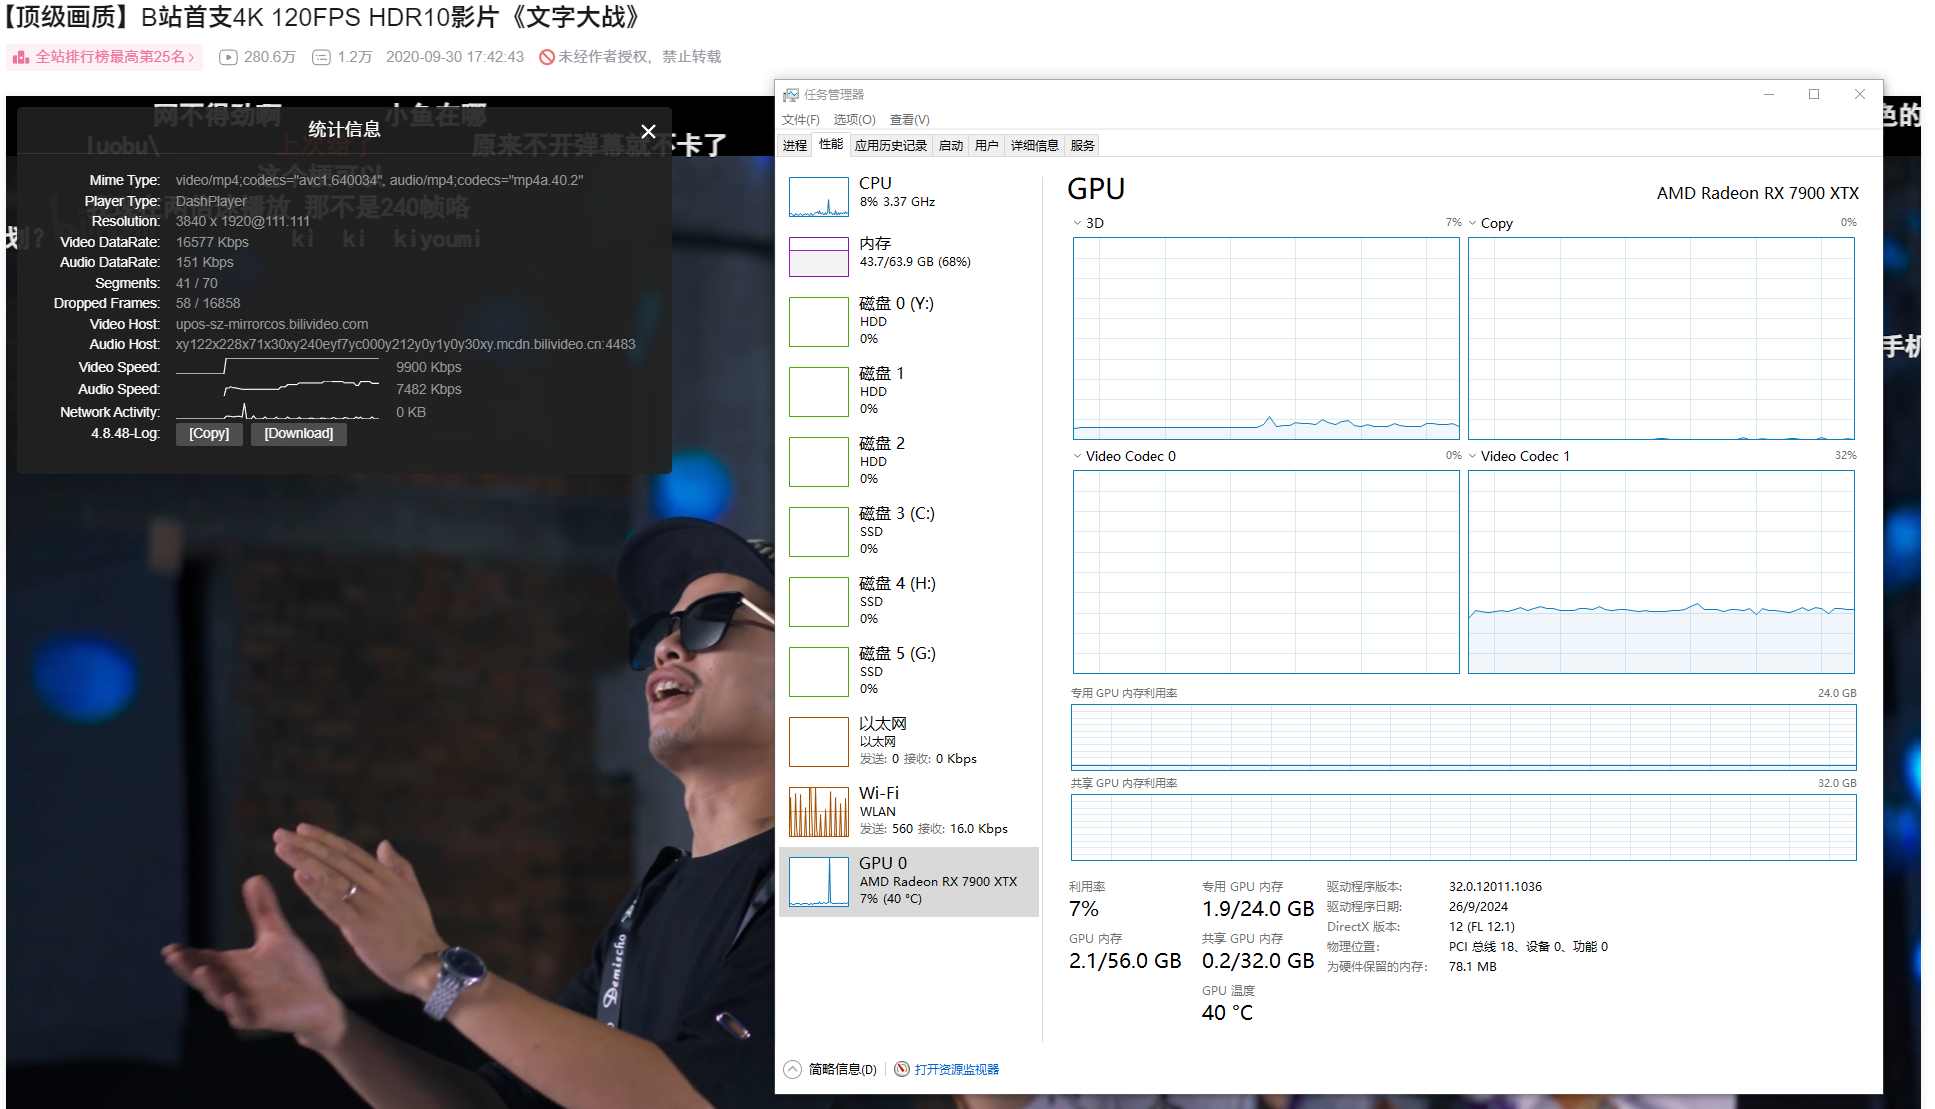This screenshot has width=1935, height=1109.
Task: Click the resource monitor icon beside 打开资源监视器
Action: click(x=902, y=1069)
